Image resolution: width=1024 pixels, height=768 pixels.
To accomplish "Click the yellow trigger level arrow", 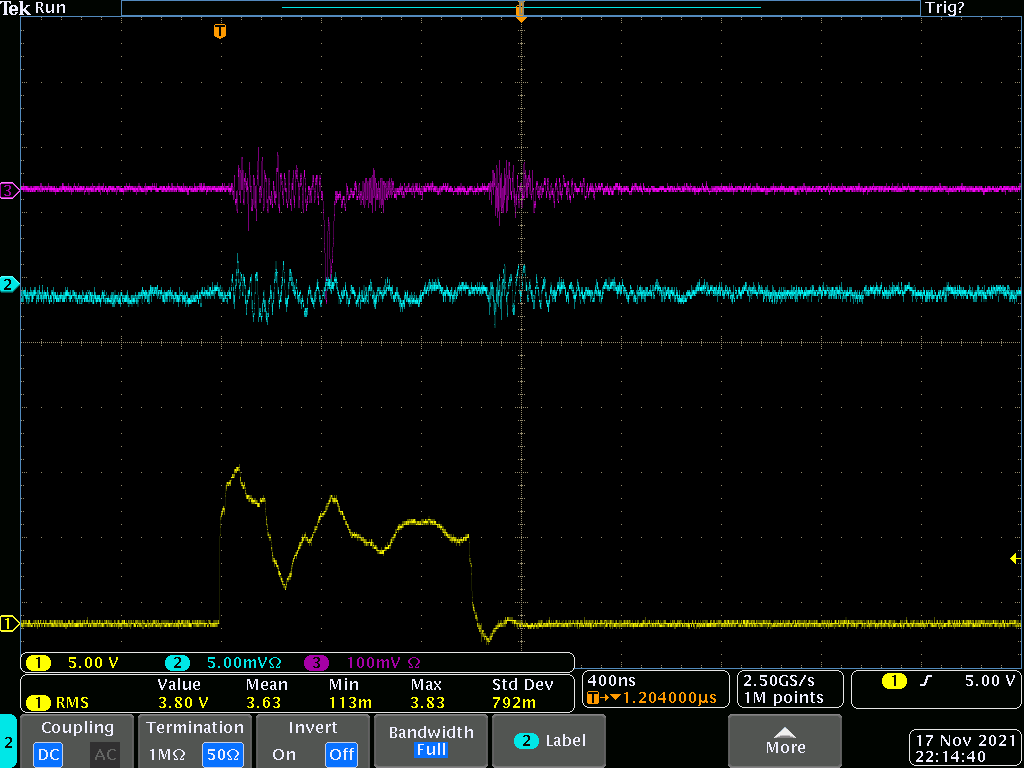I will coord(1015,559).
